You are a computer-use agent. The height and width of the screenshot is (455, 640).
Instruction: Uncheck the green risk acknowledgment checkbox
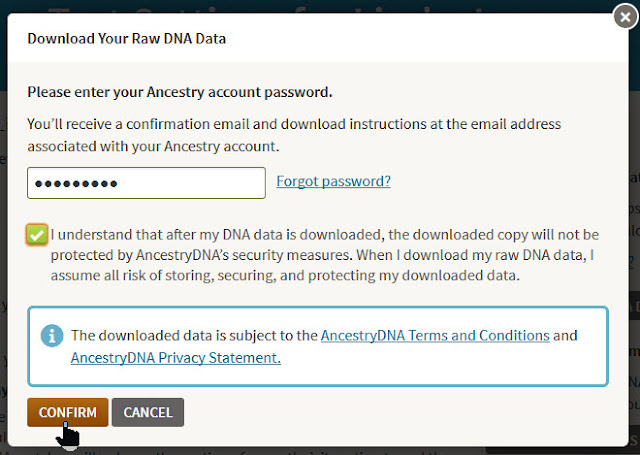pyautogui.click(x=37, y=235)
